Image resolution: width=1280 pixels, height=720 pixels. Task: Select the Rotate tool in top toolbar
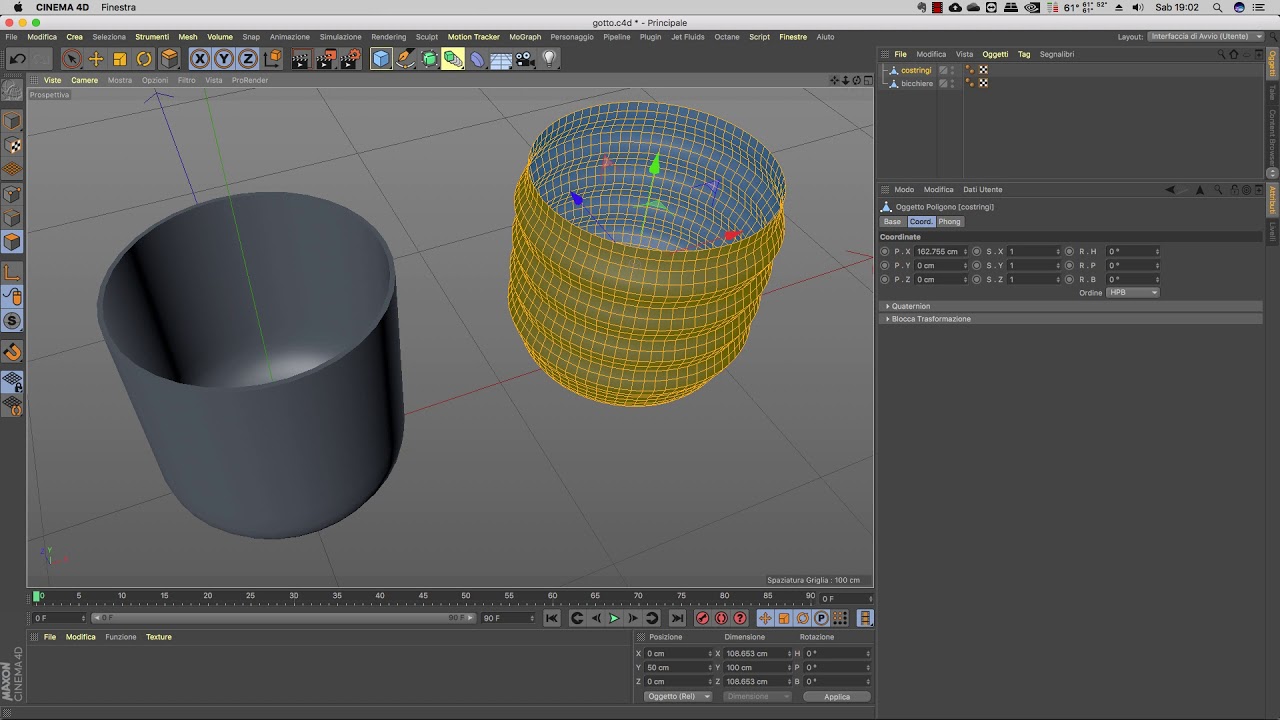(144, 59)
